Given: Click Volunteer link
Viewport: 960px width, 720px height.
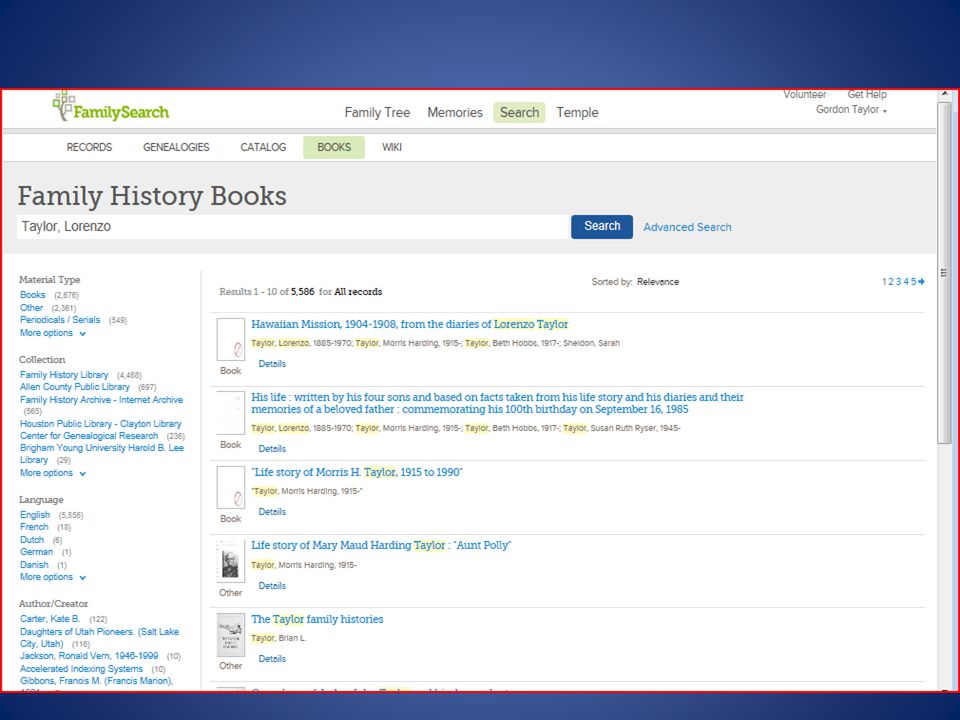Looking at the screenshot, I should [x=804, y=94].
